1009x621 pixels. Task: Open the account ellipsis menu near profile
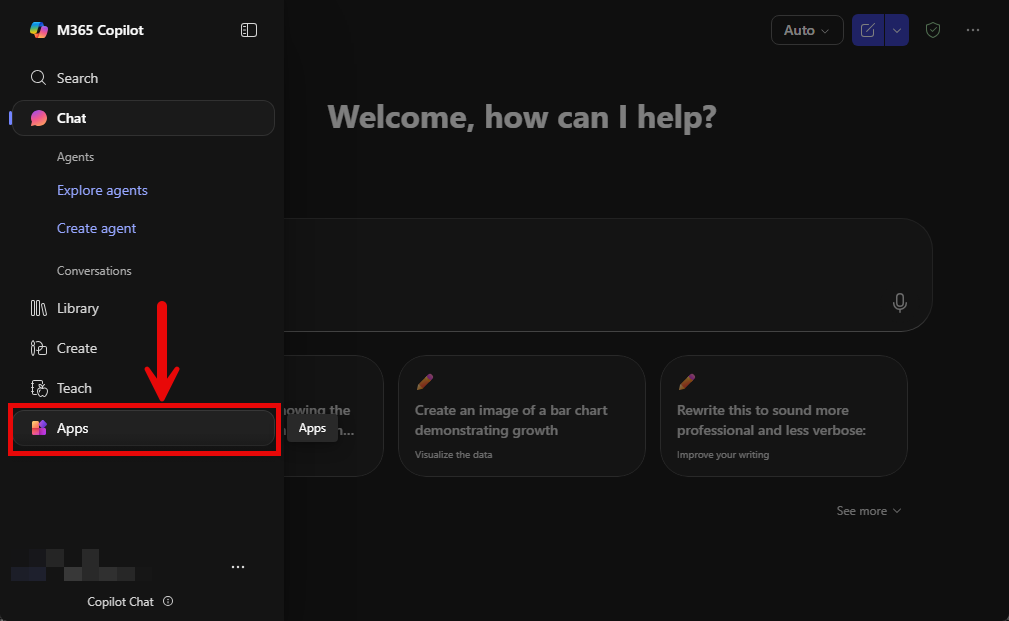click(x=238, y=566)
